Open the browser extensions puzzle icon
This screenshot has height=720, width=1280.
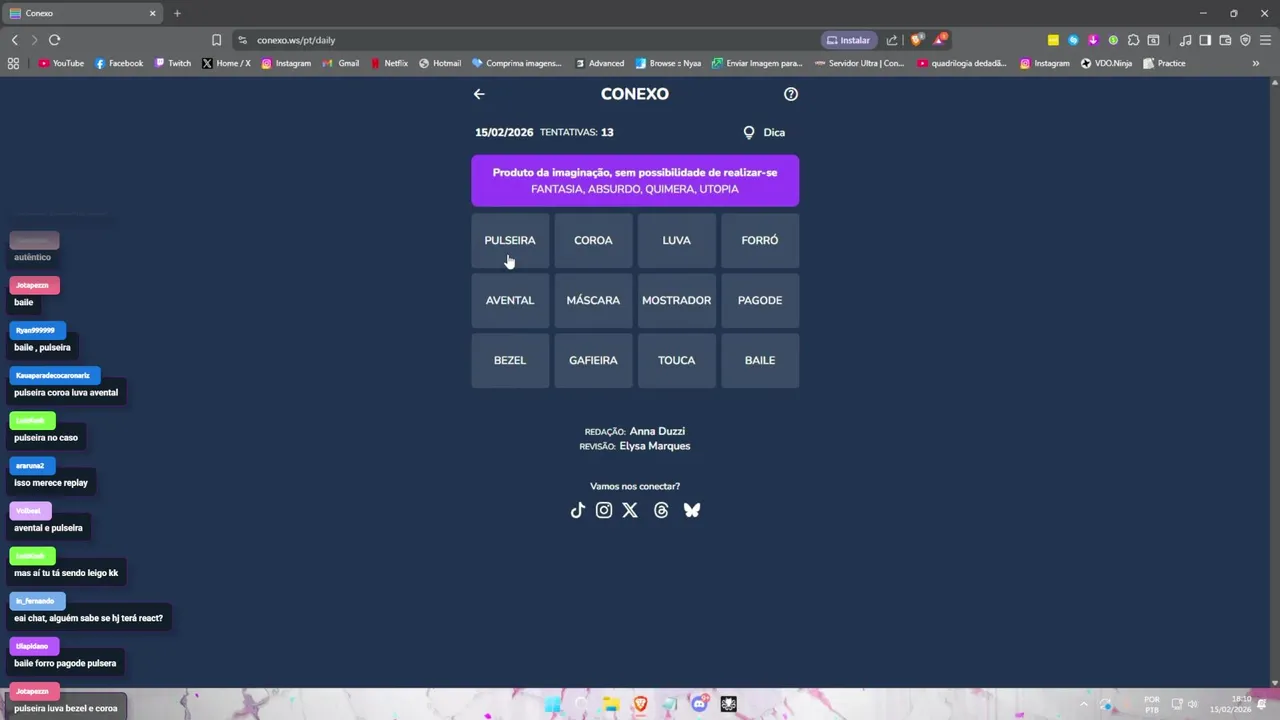click(1133, 40)
